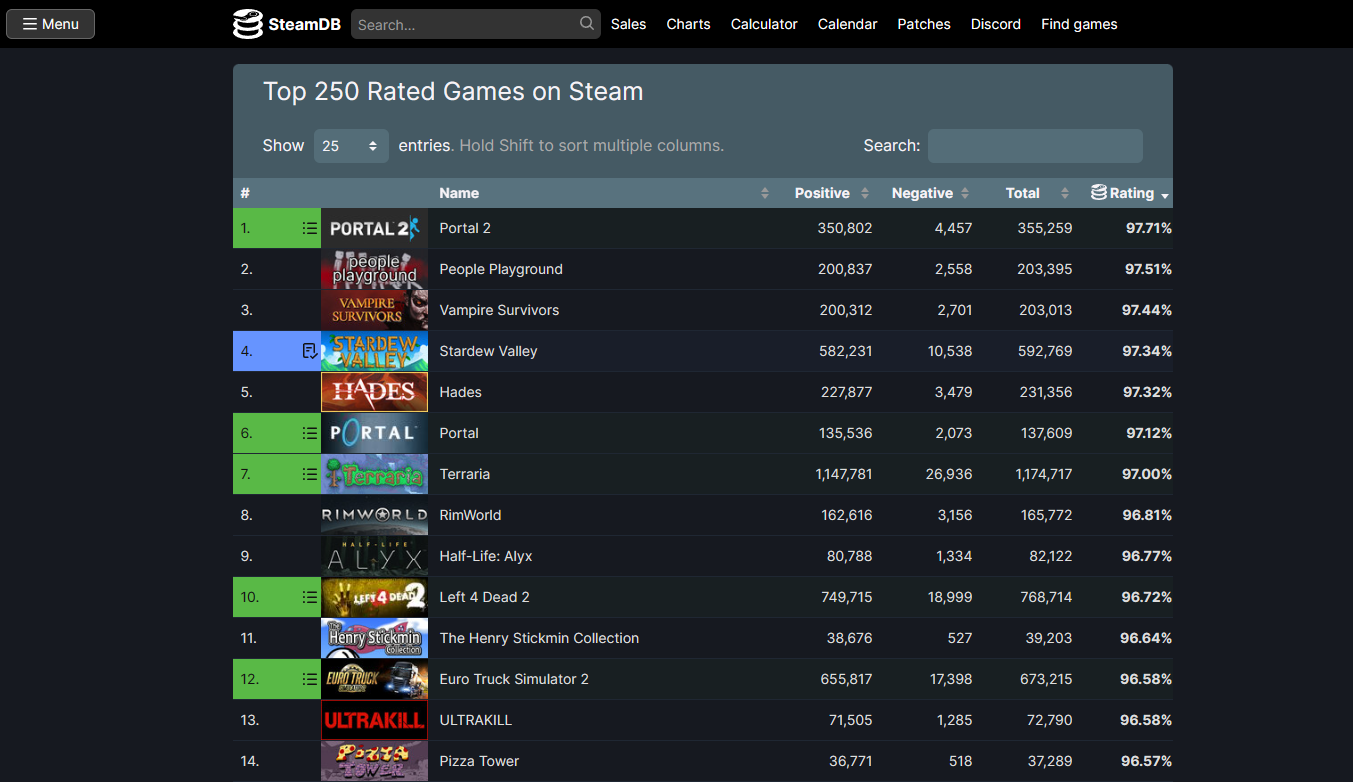Open the People Playground thumbnail

click(374, 269)
